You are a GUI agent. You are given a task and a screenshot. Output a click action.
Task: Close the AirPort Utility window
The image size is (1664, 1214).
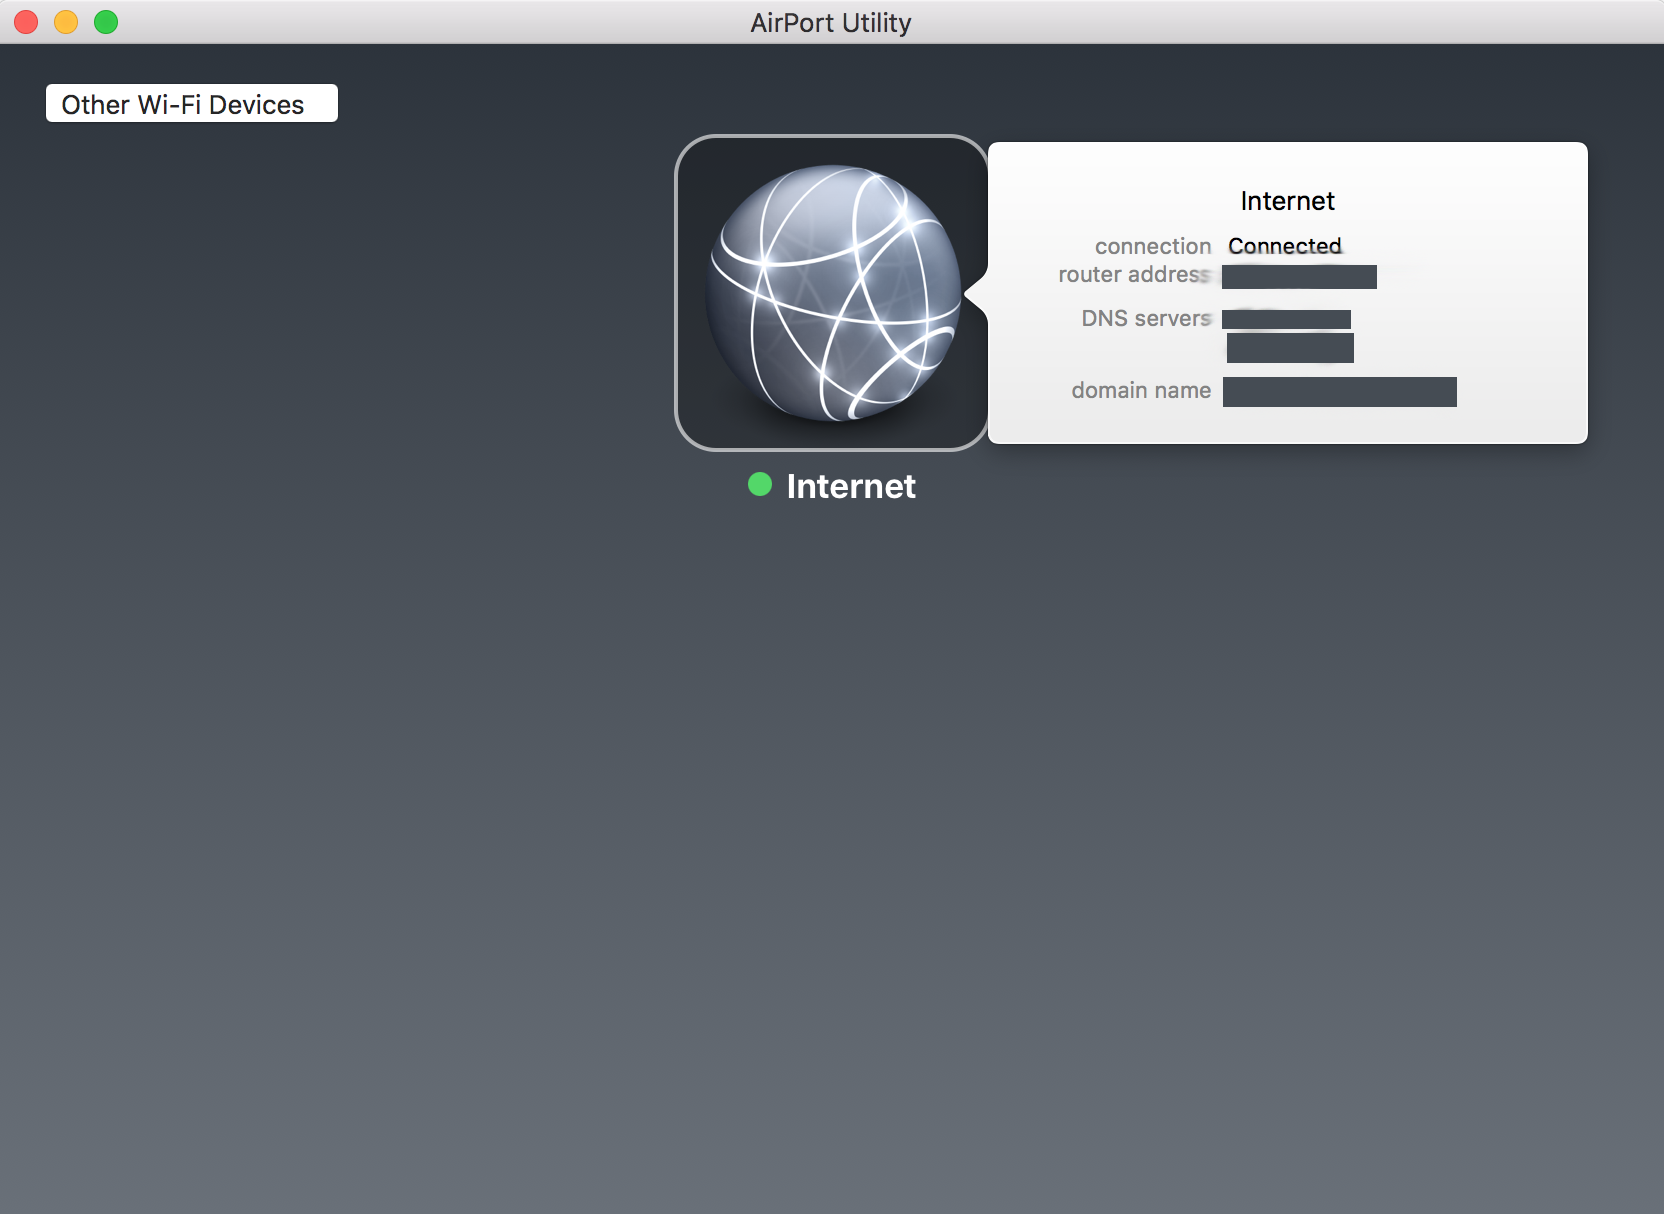pos(26,22)
